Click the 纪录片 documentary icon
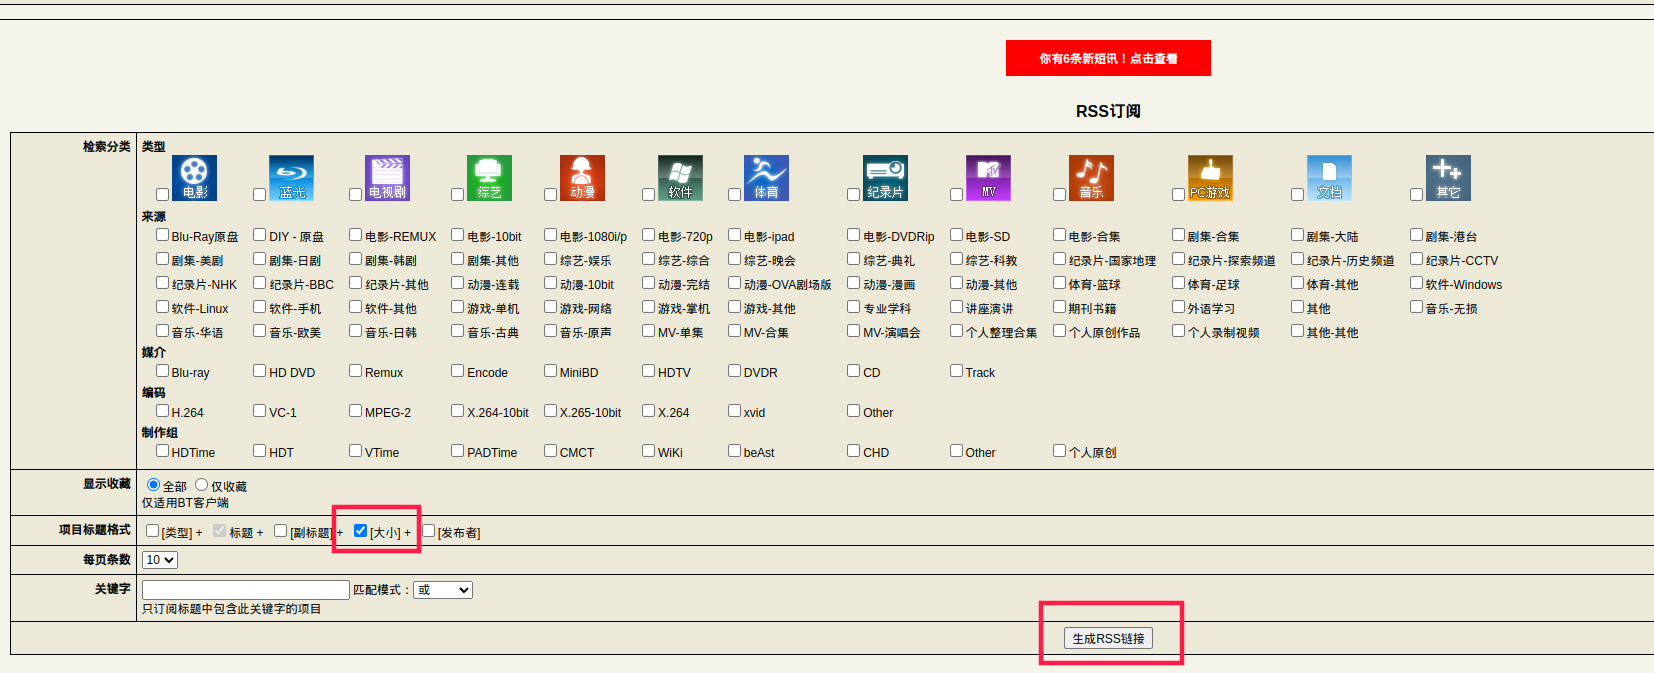This screenshot has width=1654, height=673. tap(885, 178)
